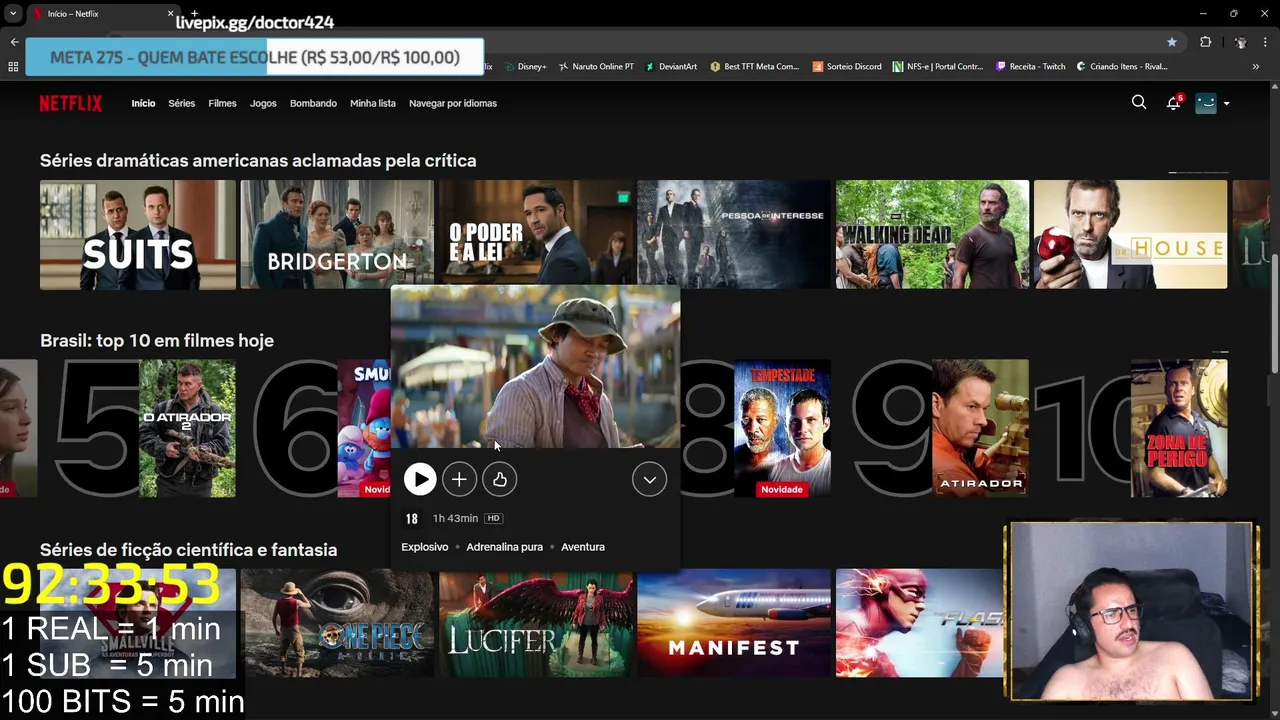Open the Zona de Perigo poster at rank 10

pyautogui.click(x=1179, y=428)
